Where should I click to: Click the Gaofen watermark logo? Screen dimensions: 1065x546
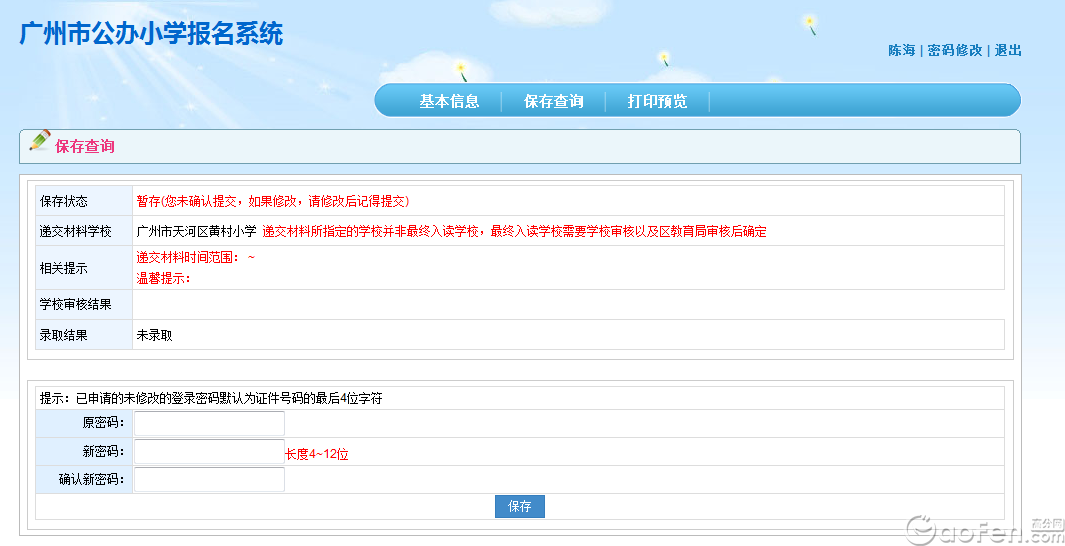click(x=982, y=528)
